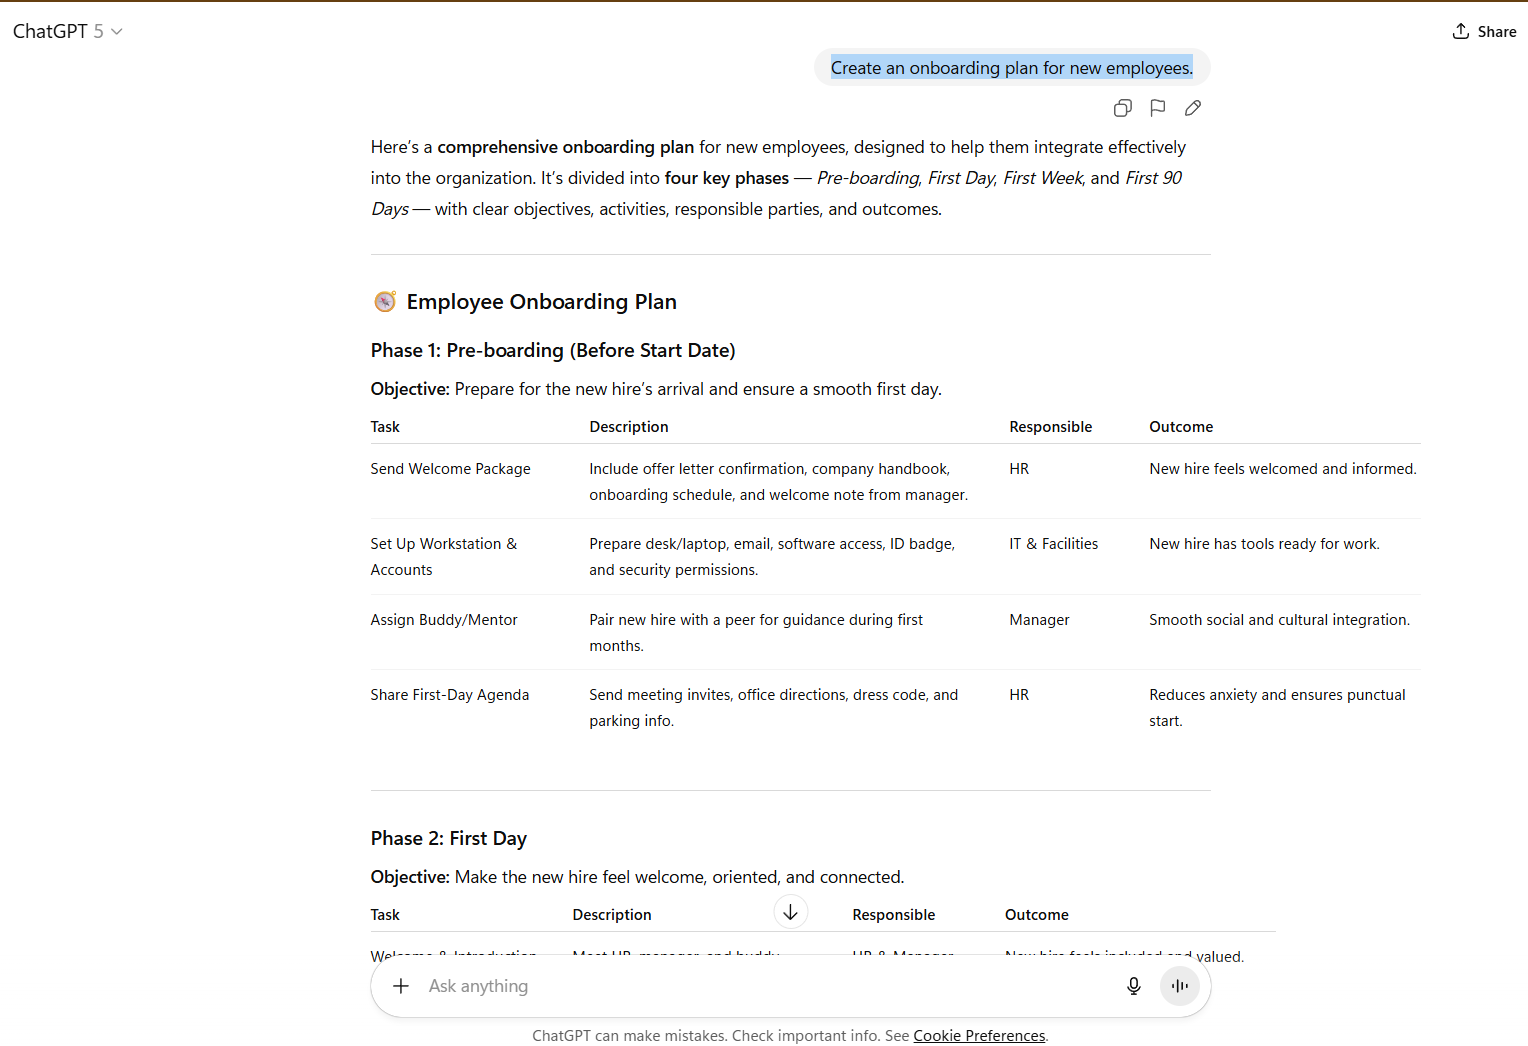
Task: Edit the prompt using the pencil icon
Action: pyautogui.click(x=1193, y=108)
